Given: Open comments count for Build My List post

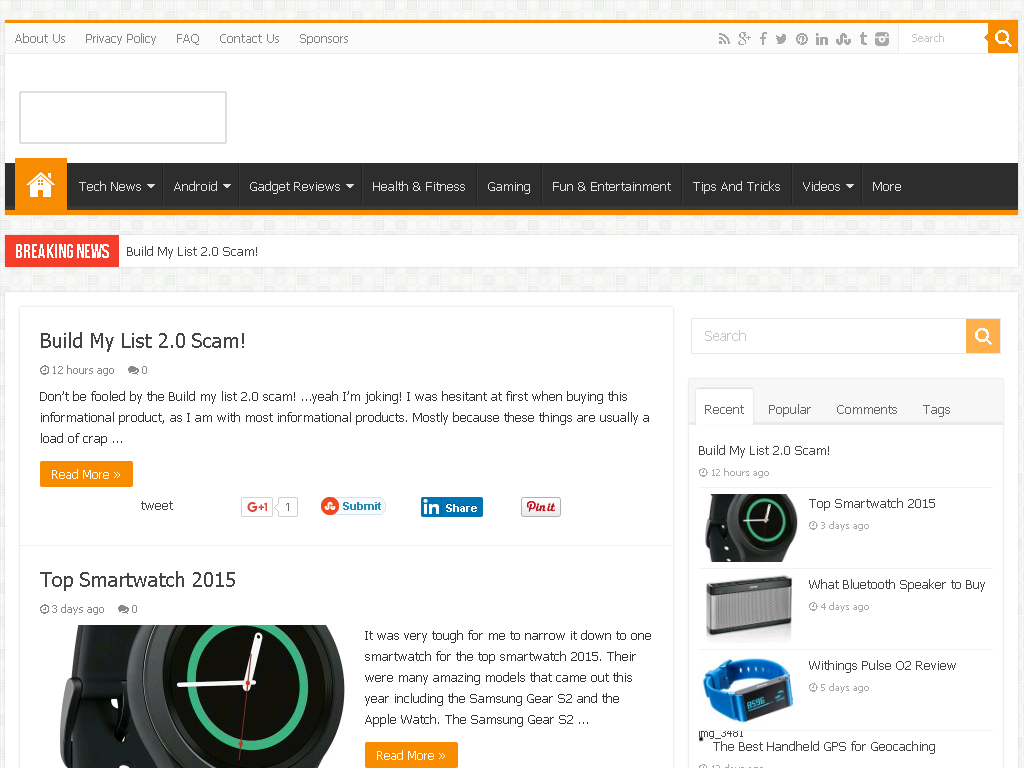Looking at the screenshot, I should tap(138, 370).
